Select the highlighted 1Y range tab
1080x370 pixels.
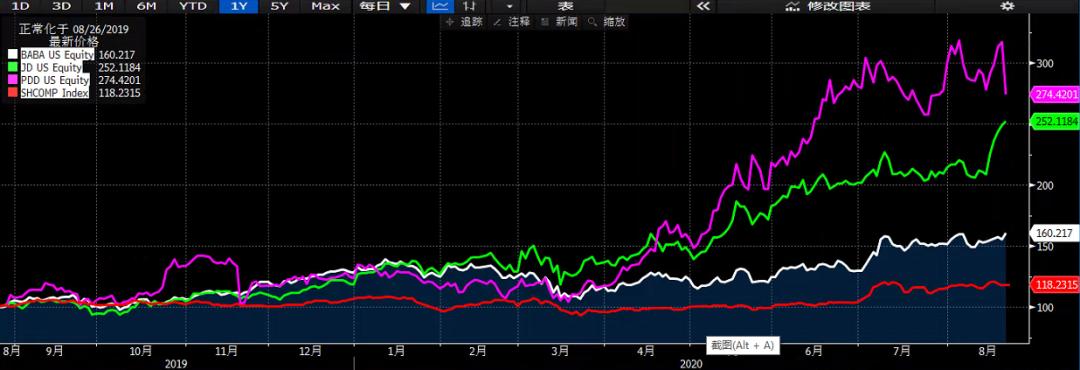pyautogui.click(x=239, y=6)
